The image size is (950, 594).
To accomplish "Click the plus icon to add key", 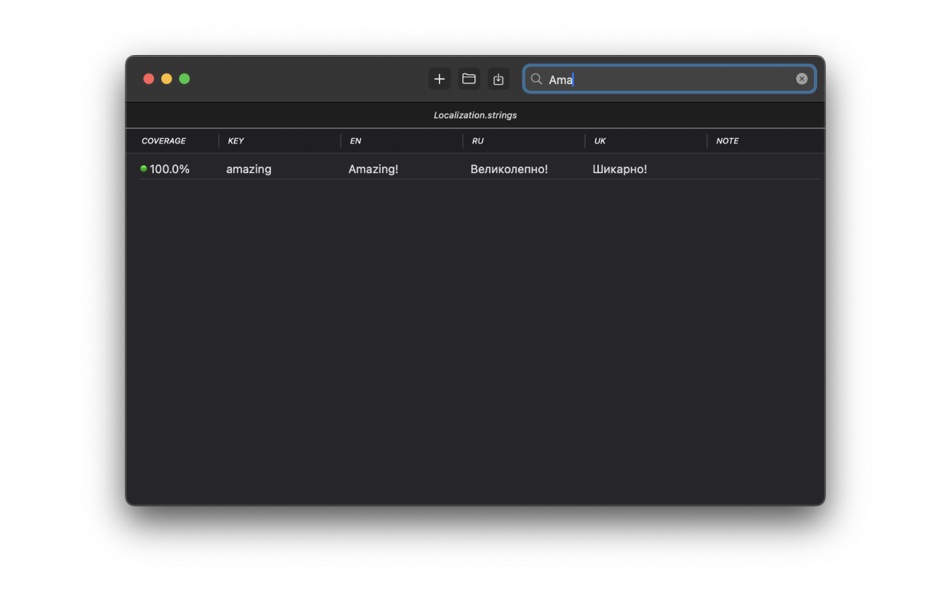I will coord(439,79).
